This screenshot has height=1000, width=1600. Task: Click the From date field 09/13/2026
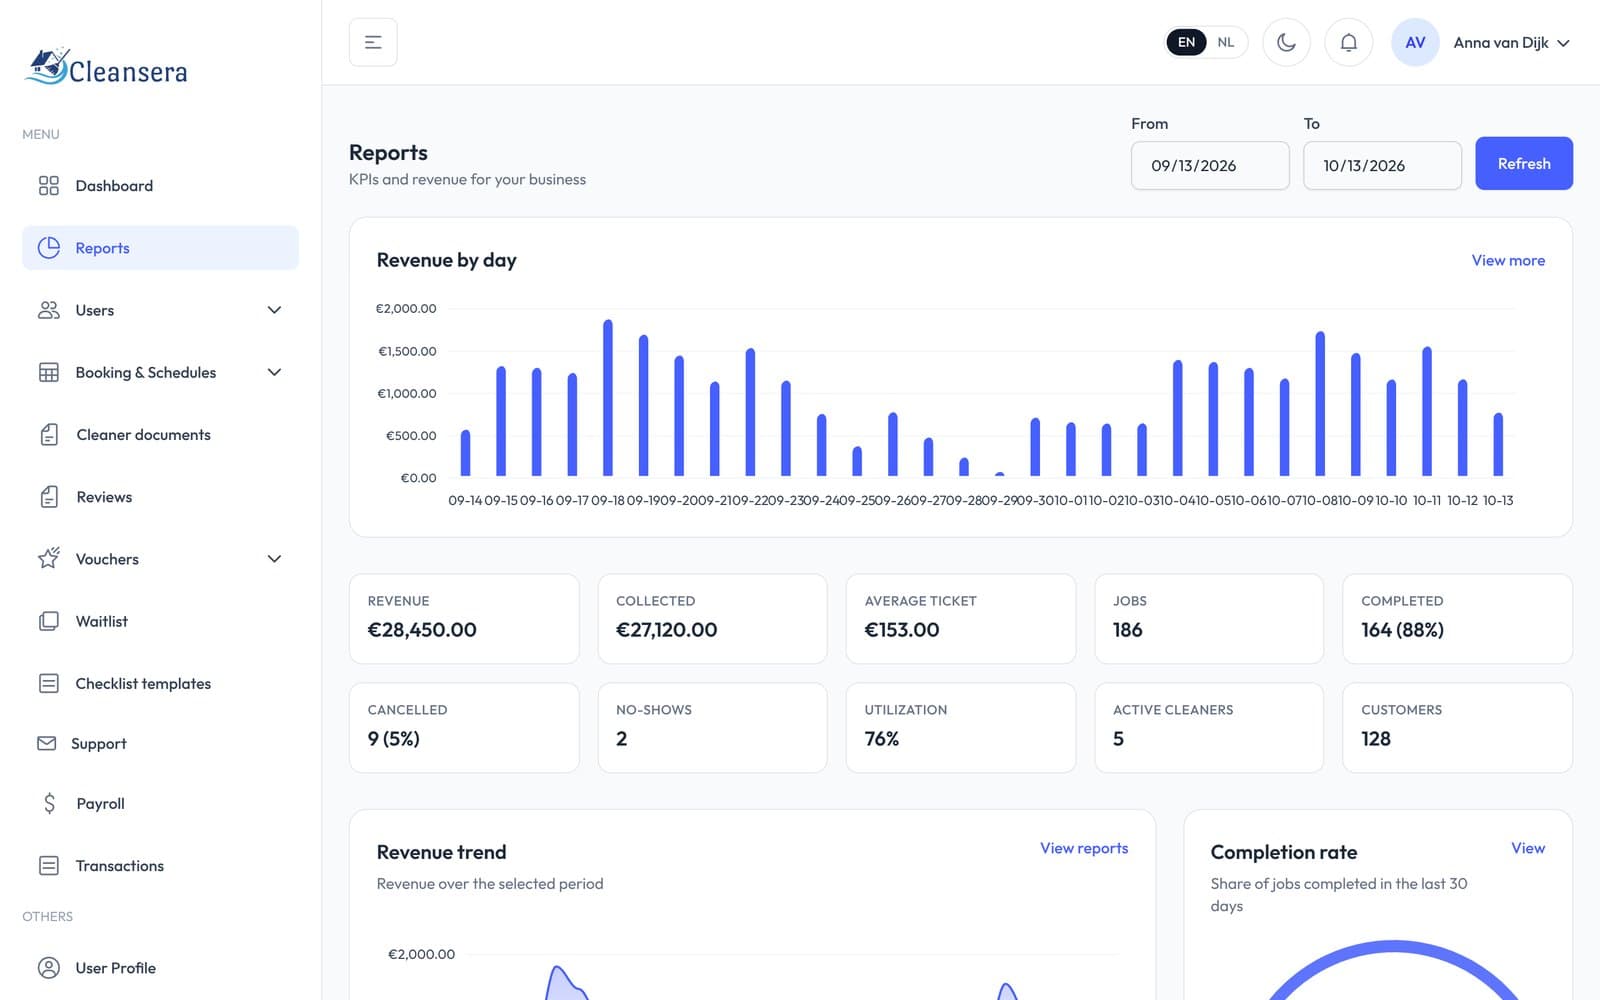(x=1210, y=165)
